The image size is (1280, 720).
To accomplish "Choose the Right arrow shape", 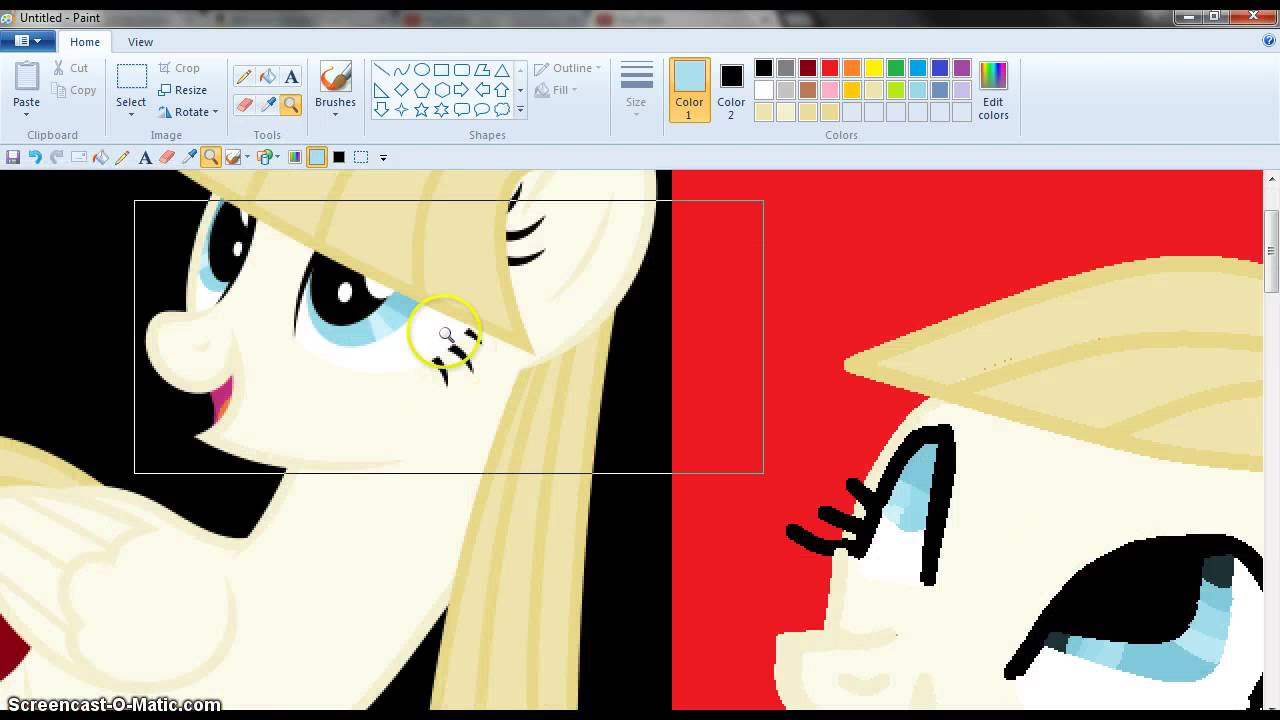I will [x=462, y=90].
